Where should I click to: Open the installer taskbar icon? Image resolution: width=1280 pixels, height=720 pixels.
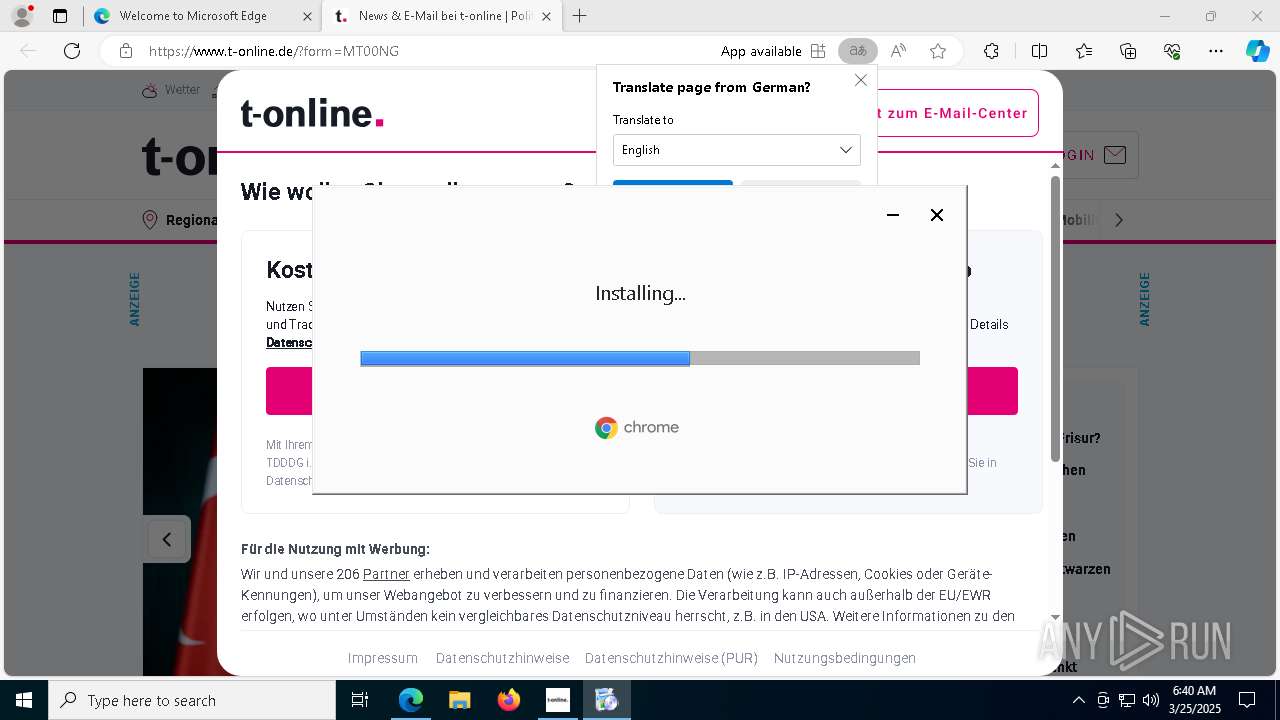click(606, 700)
